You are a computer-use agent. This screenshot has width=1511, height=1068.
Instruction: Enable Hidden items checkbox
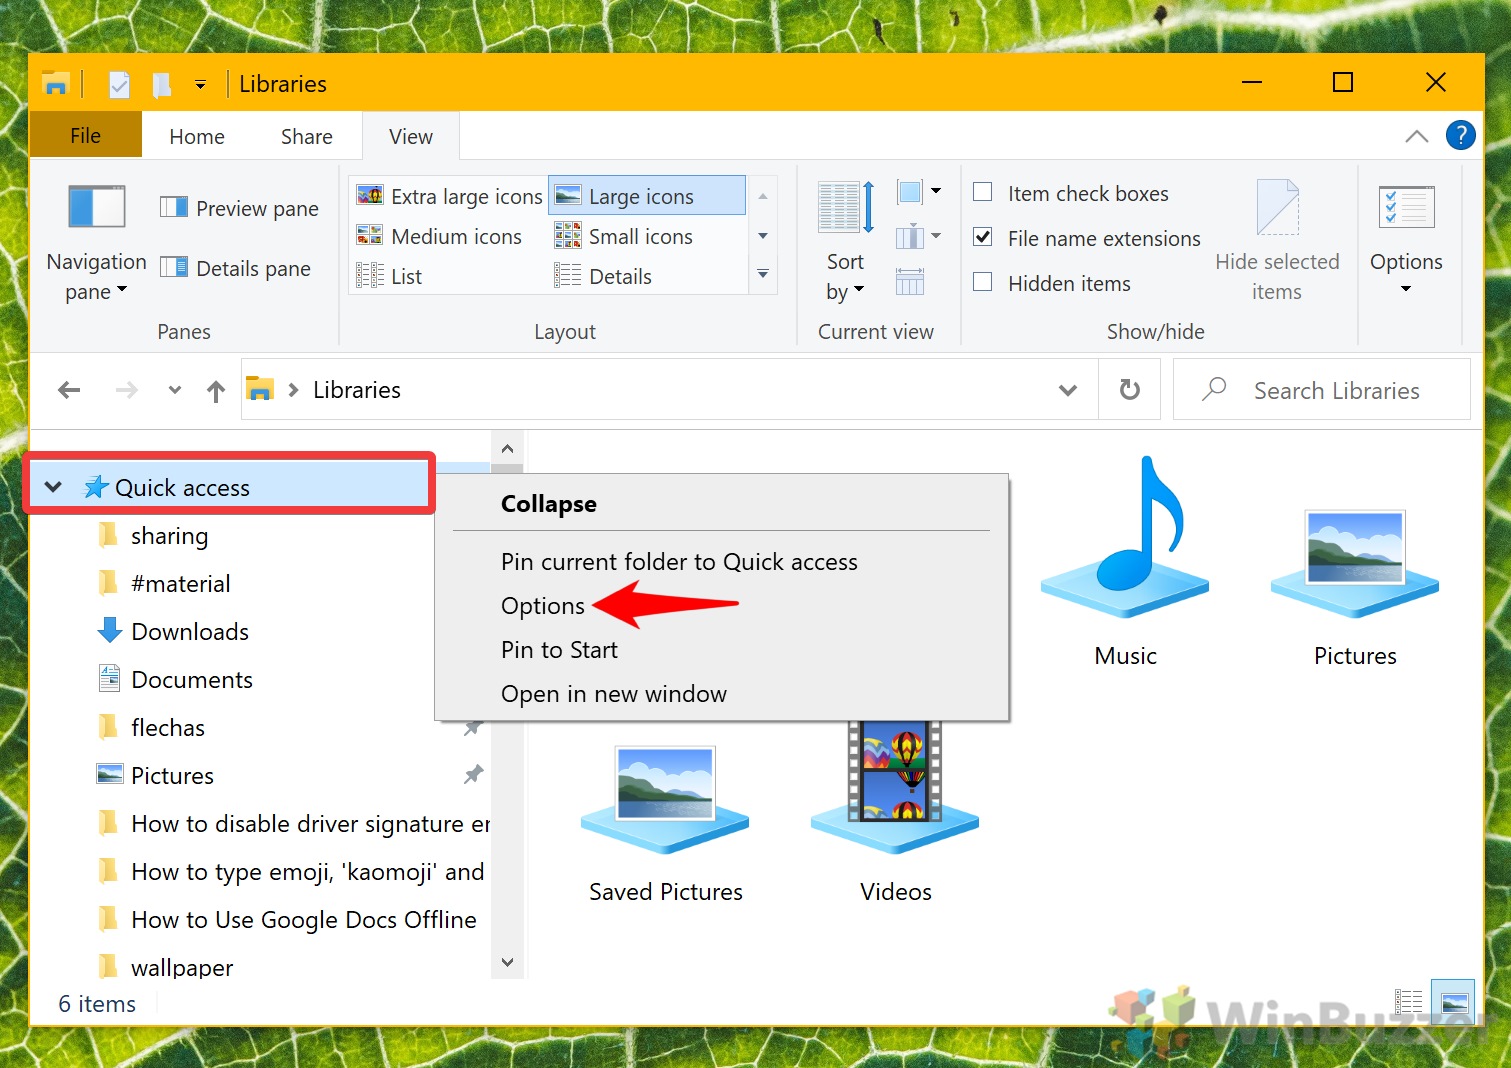click(x=983, y=282)
